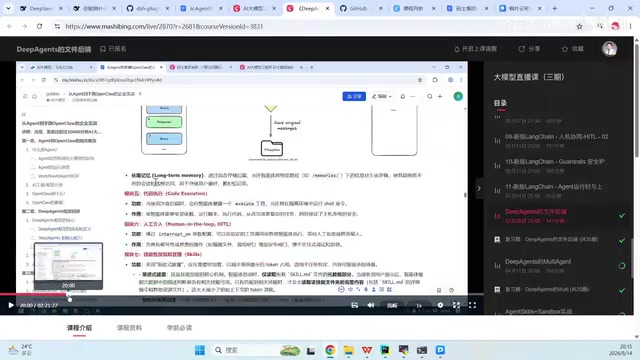Play the course video
Viewport: 640px width, 360px height.
click(x=11, y=305)
